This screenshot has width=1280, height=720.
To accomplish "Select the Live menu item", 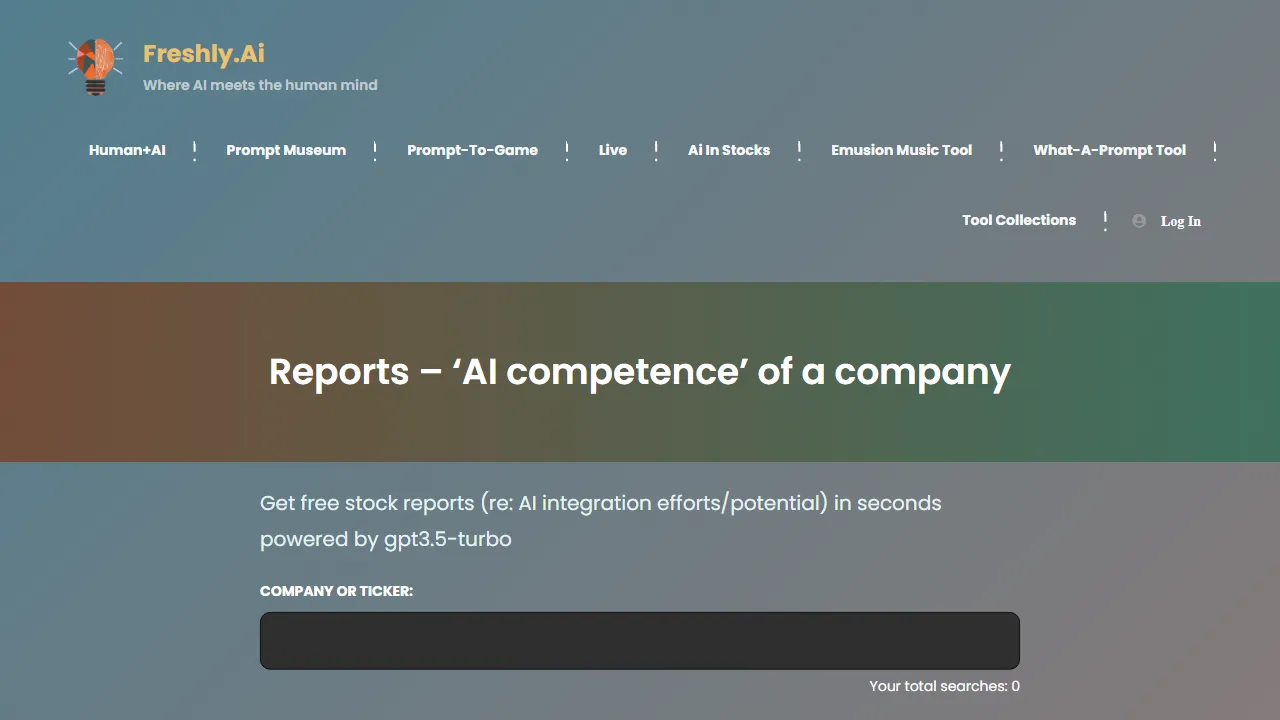I will tap(613, 150).
